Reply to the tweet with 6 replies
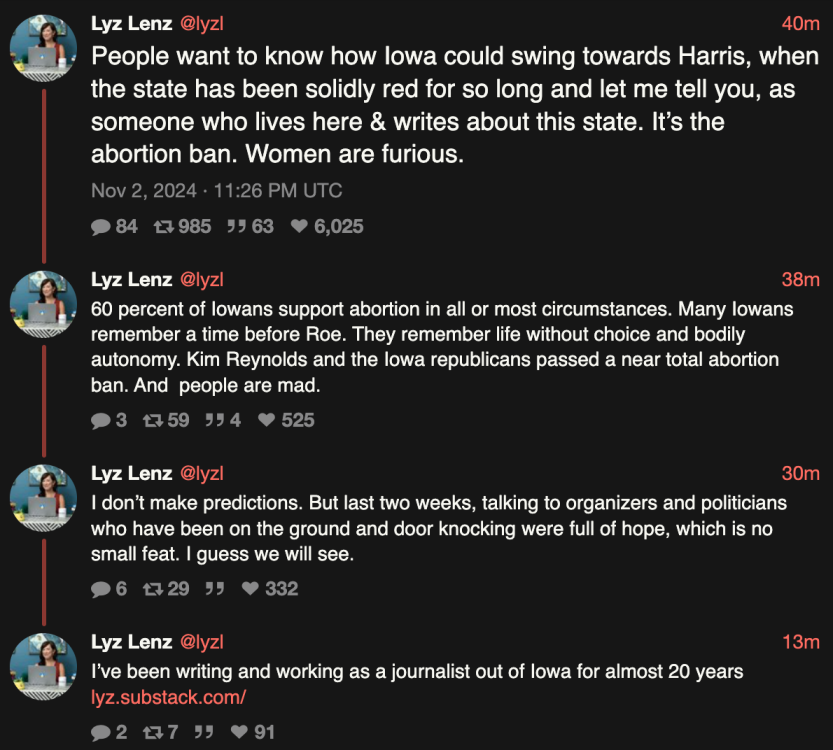 pos(100,589)
